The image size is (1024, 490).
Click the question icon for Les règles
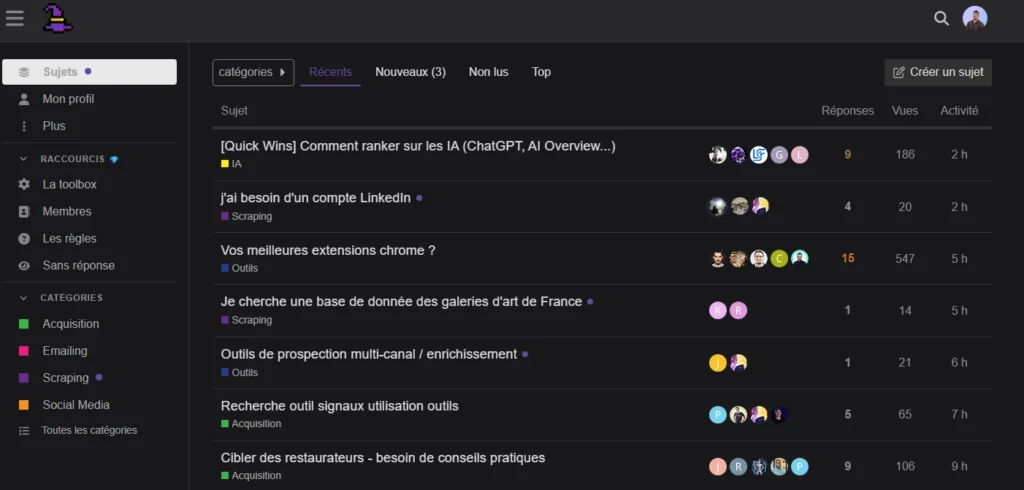[x=24, y=238]
